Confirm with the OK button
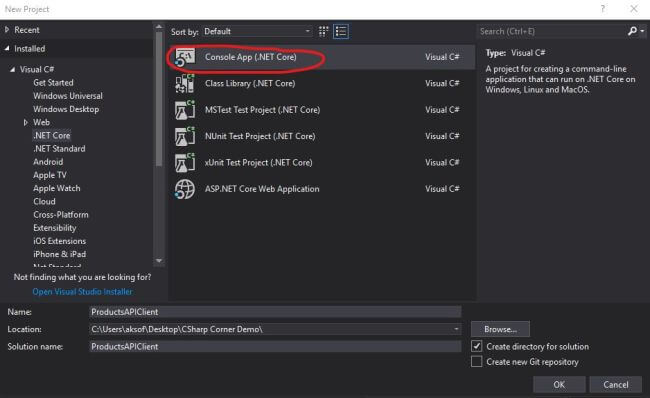The image size is (650, 398). [559, 385]
